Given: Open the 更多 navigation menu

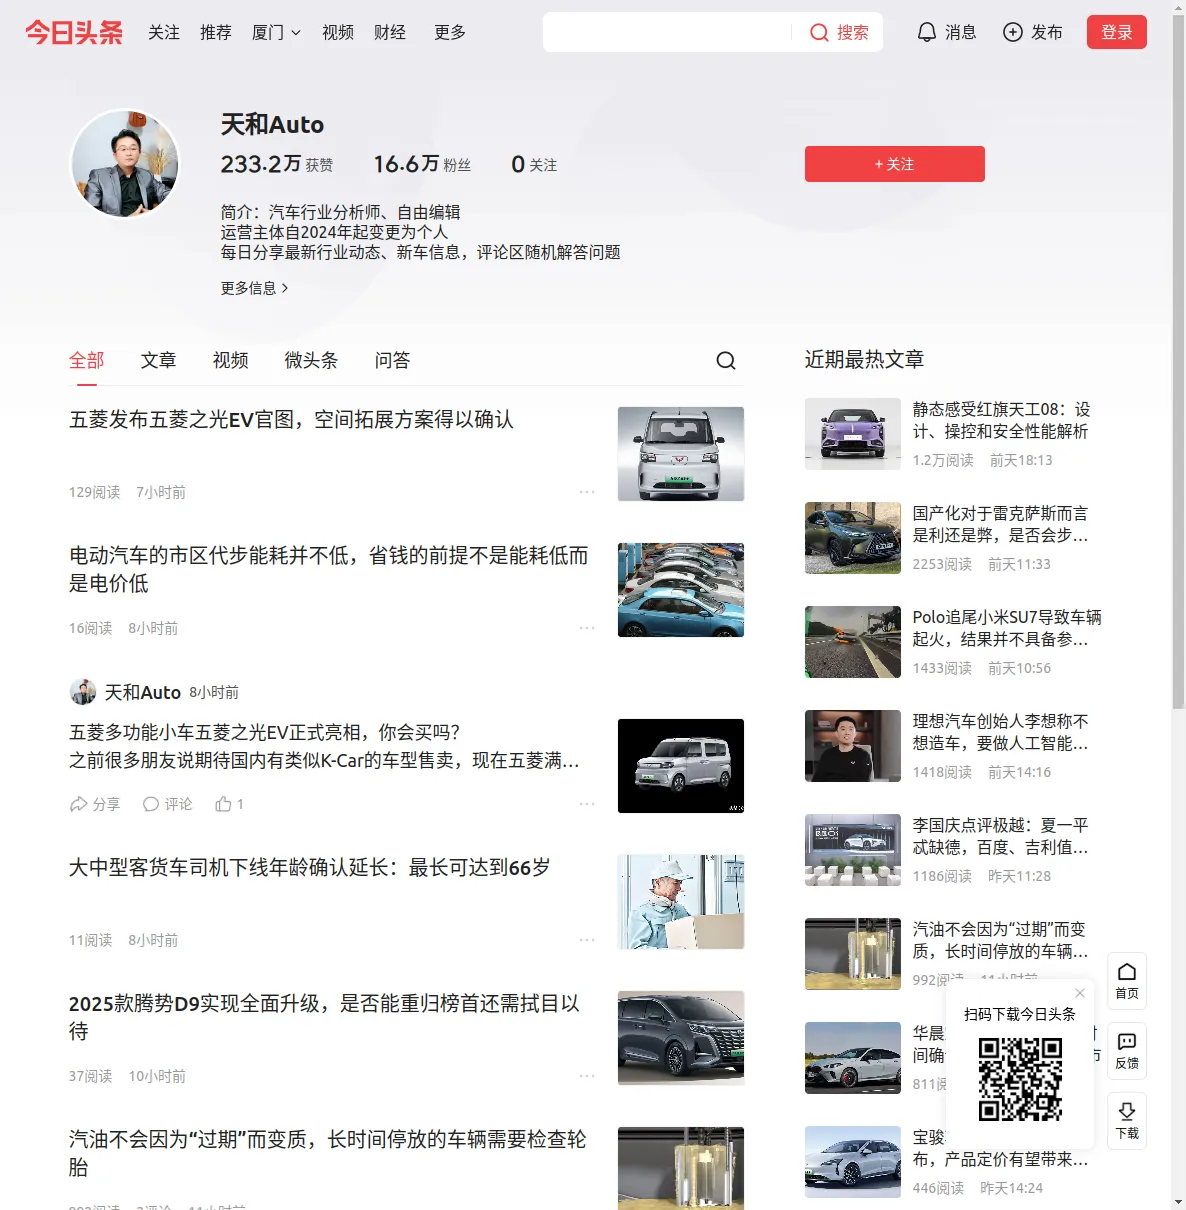Looking at the screenshot, I should pos(450,32).
